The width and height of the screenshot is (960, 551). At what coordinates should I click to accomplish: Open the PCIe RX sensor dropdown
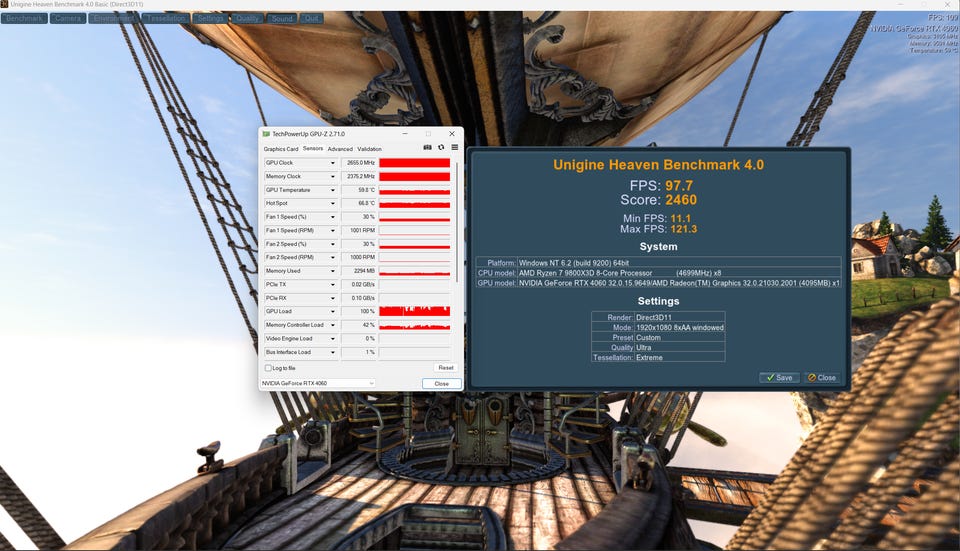(332, 298)
